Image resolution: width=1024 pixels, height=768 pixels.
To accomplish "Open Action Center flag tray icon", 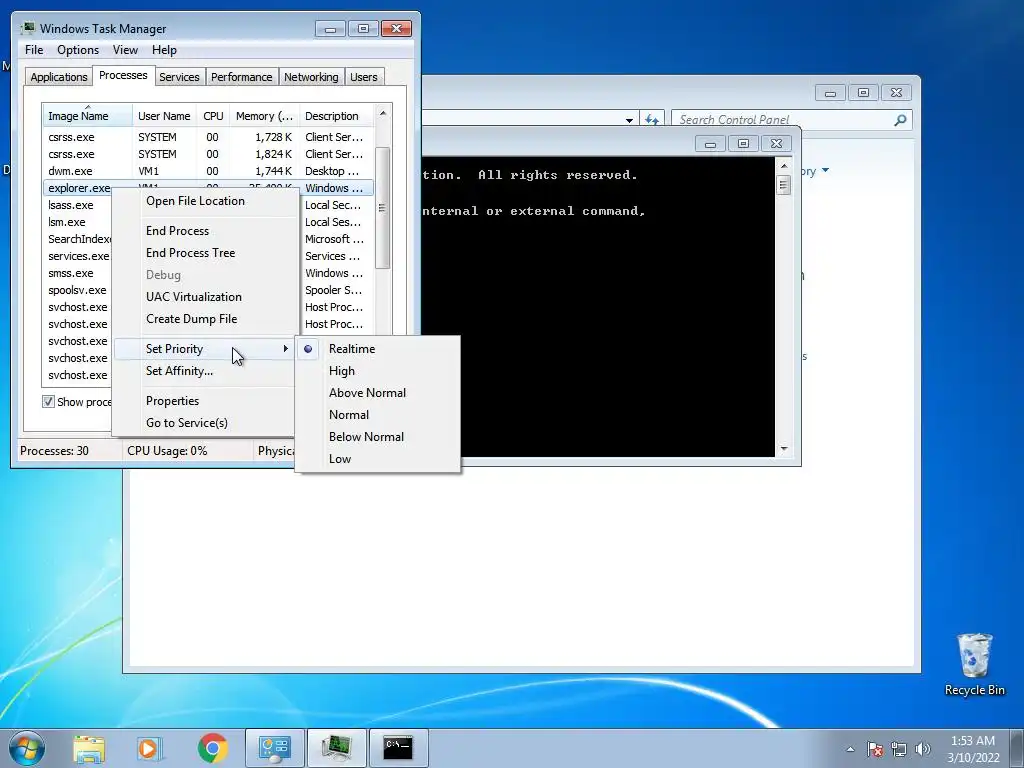I will [874, 749].
